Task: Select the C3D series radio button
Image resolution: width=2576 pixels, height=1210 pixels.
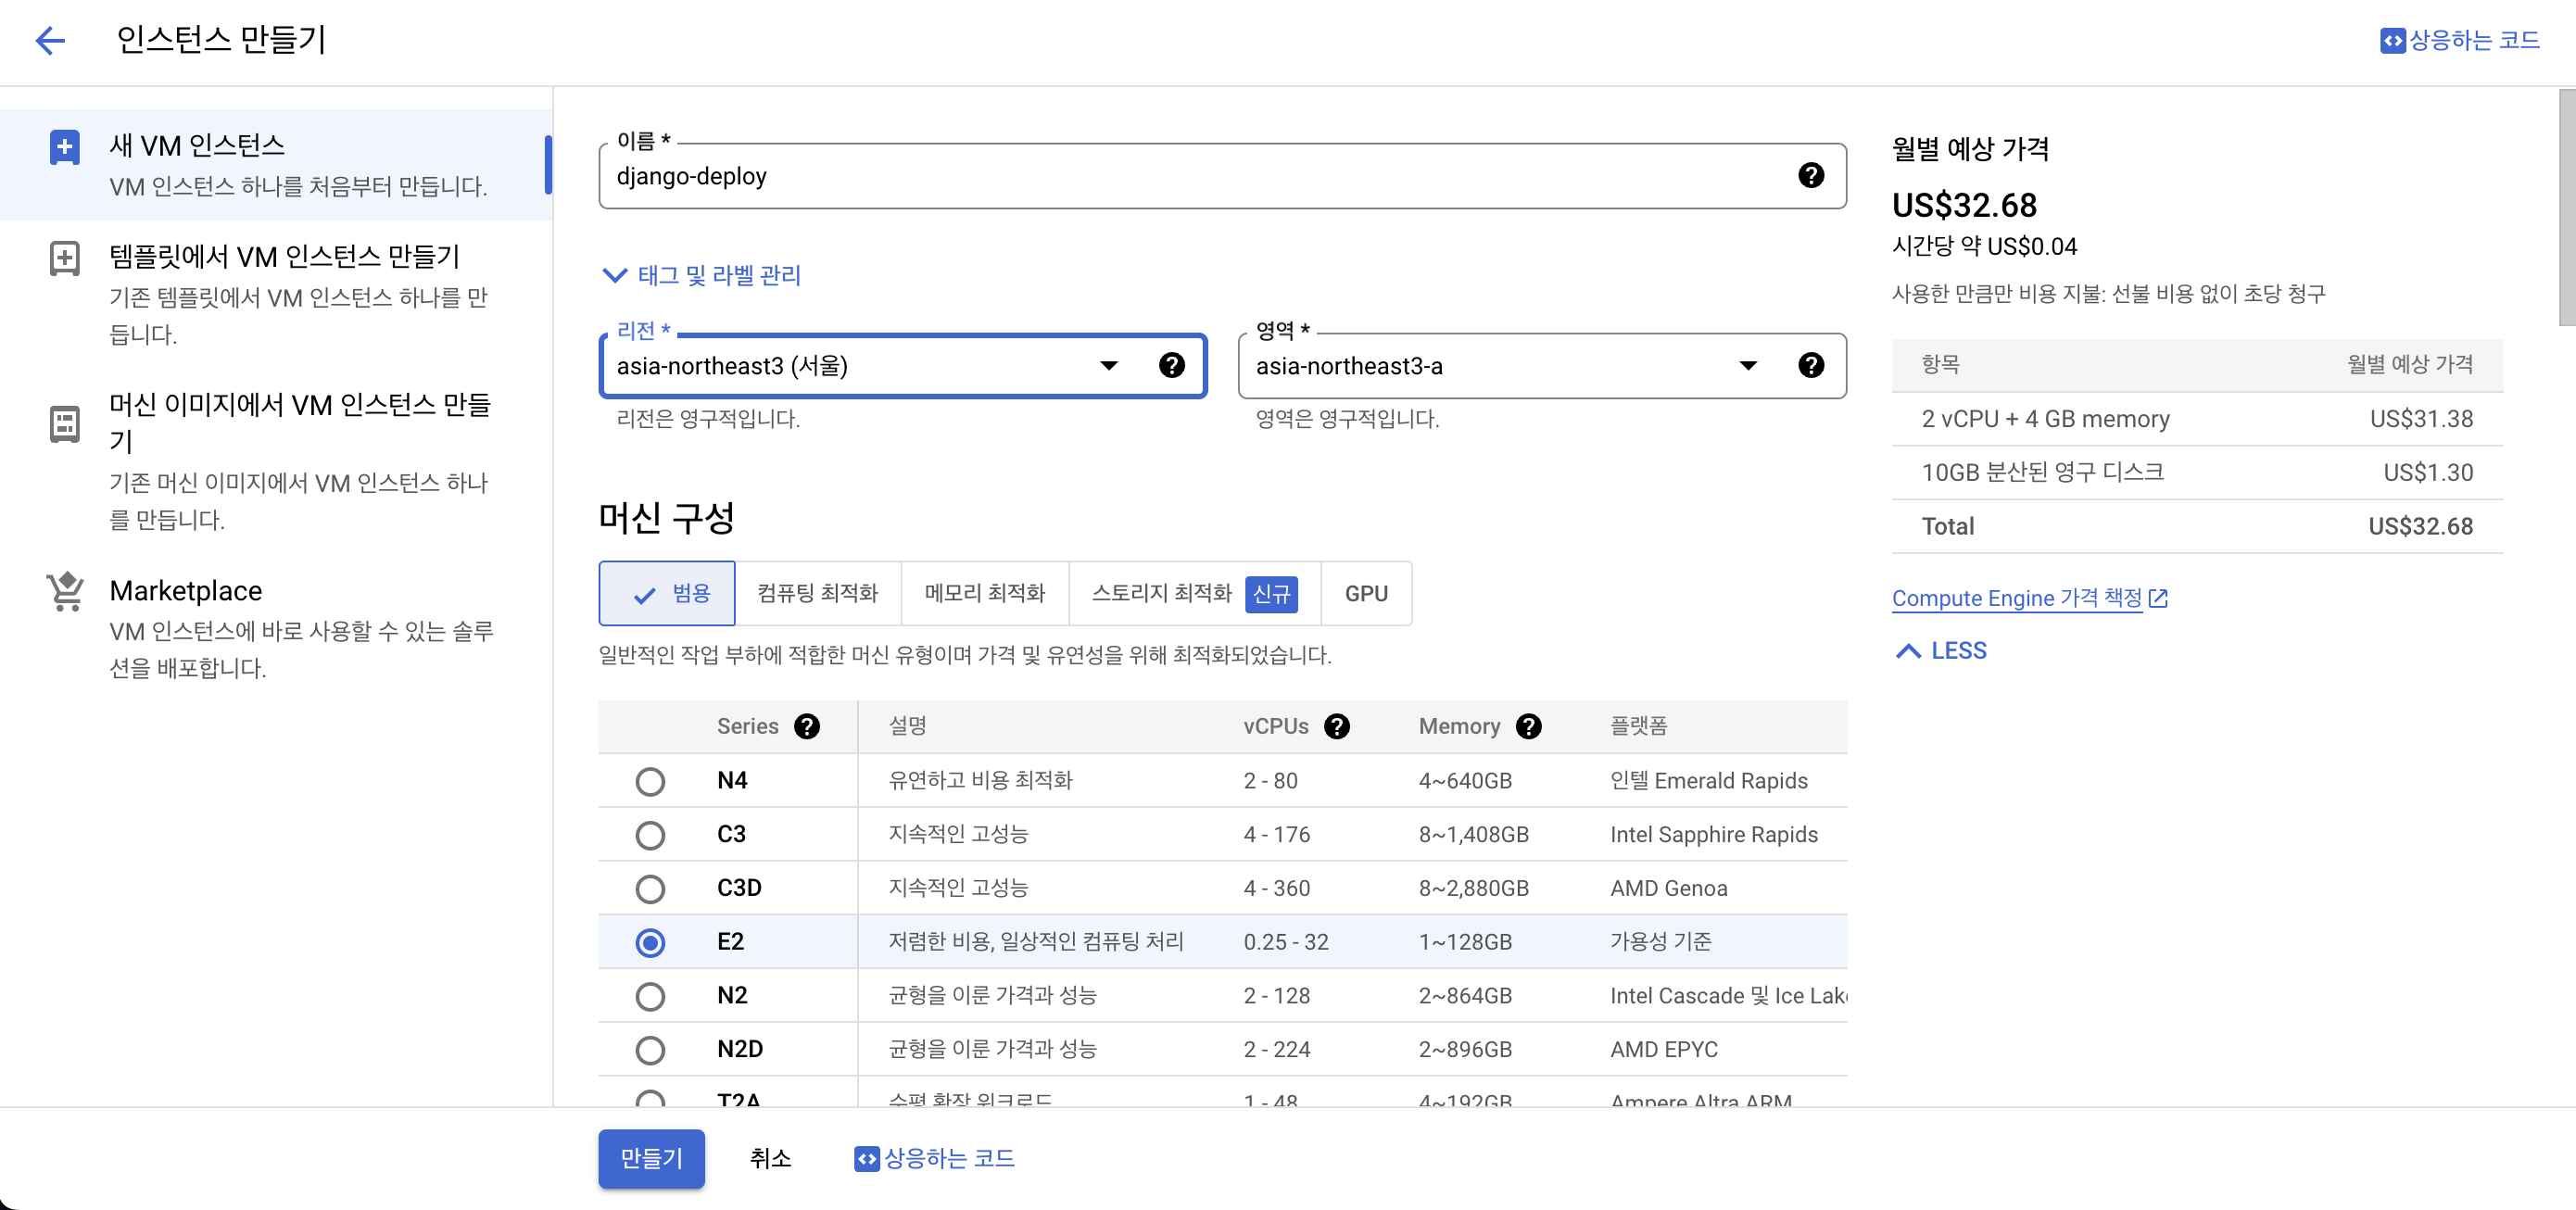Action: pyautogui.click(x=650, y=889)
